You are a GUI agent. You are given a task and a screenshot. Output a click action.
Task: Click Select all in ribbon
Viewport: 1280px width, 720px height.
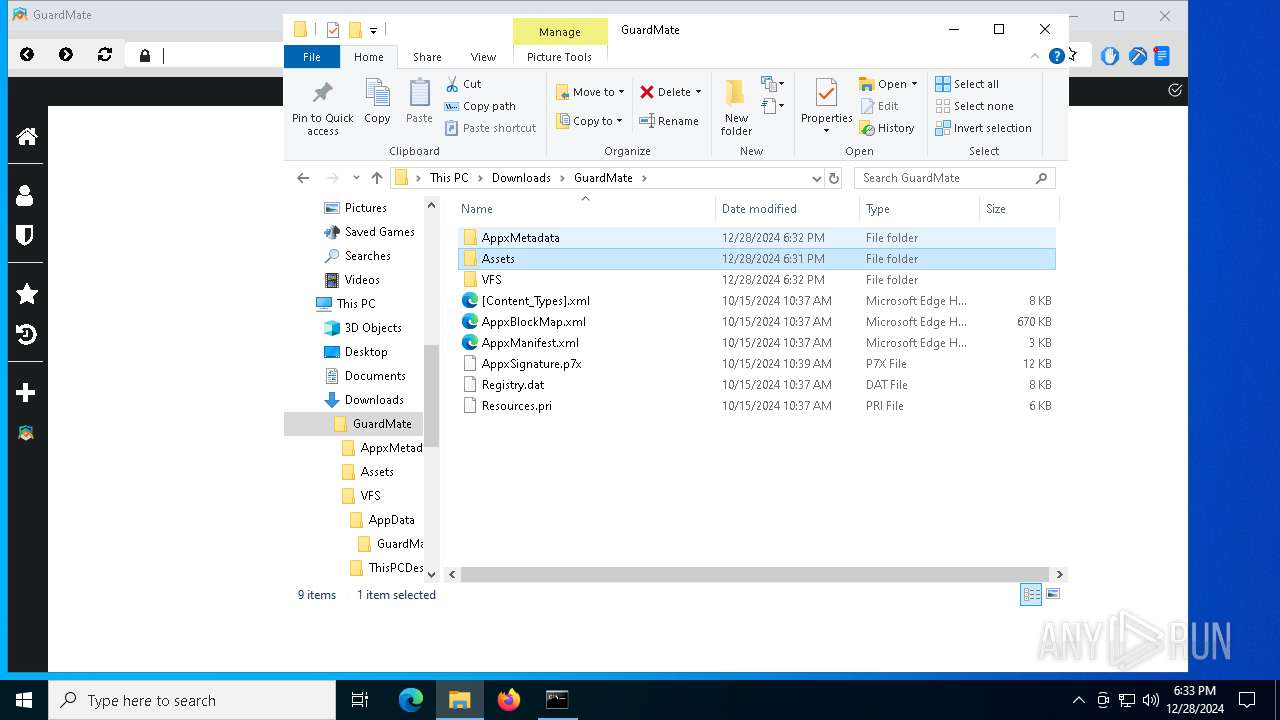[x=967, y=84]
